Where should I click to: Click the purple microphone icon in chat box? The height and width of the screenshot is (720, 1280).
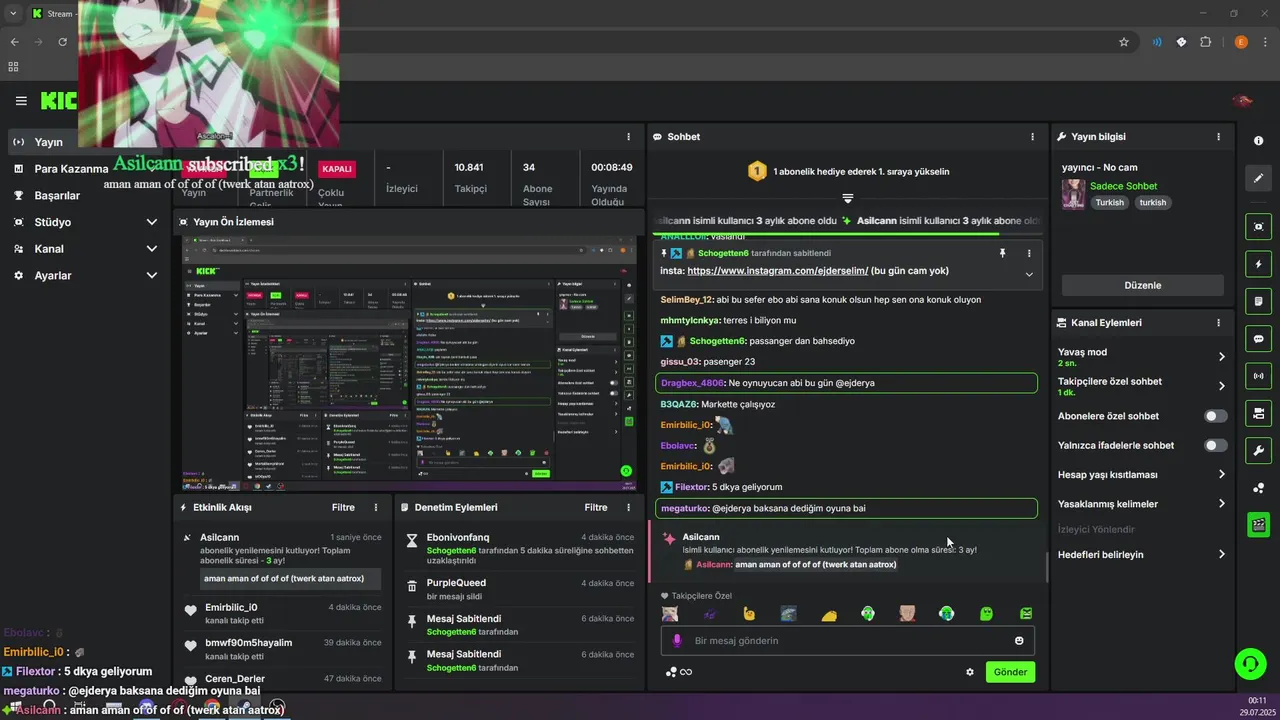677,641
